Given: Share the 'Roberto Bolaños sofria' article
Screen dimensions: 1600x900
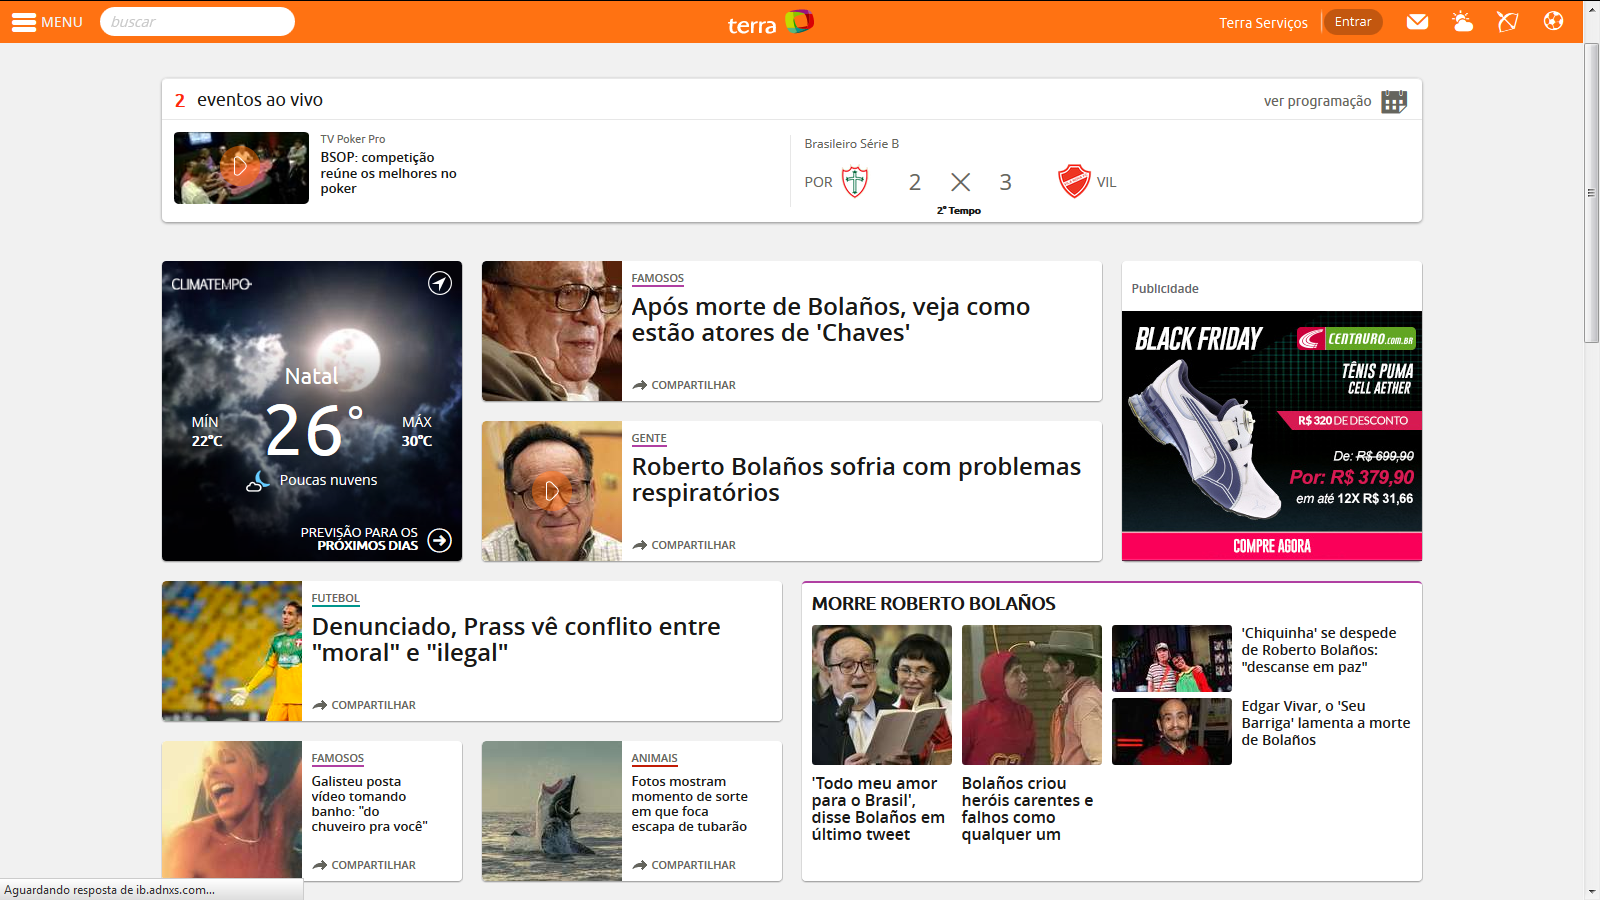Looking at the screenshot, I should coord(684,545).
